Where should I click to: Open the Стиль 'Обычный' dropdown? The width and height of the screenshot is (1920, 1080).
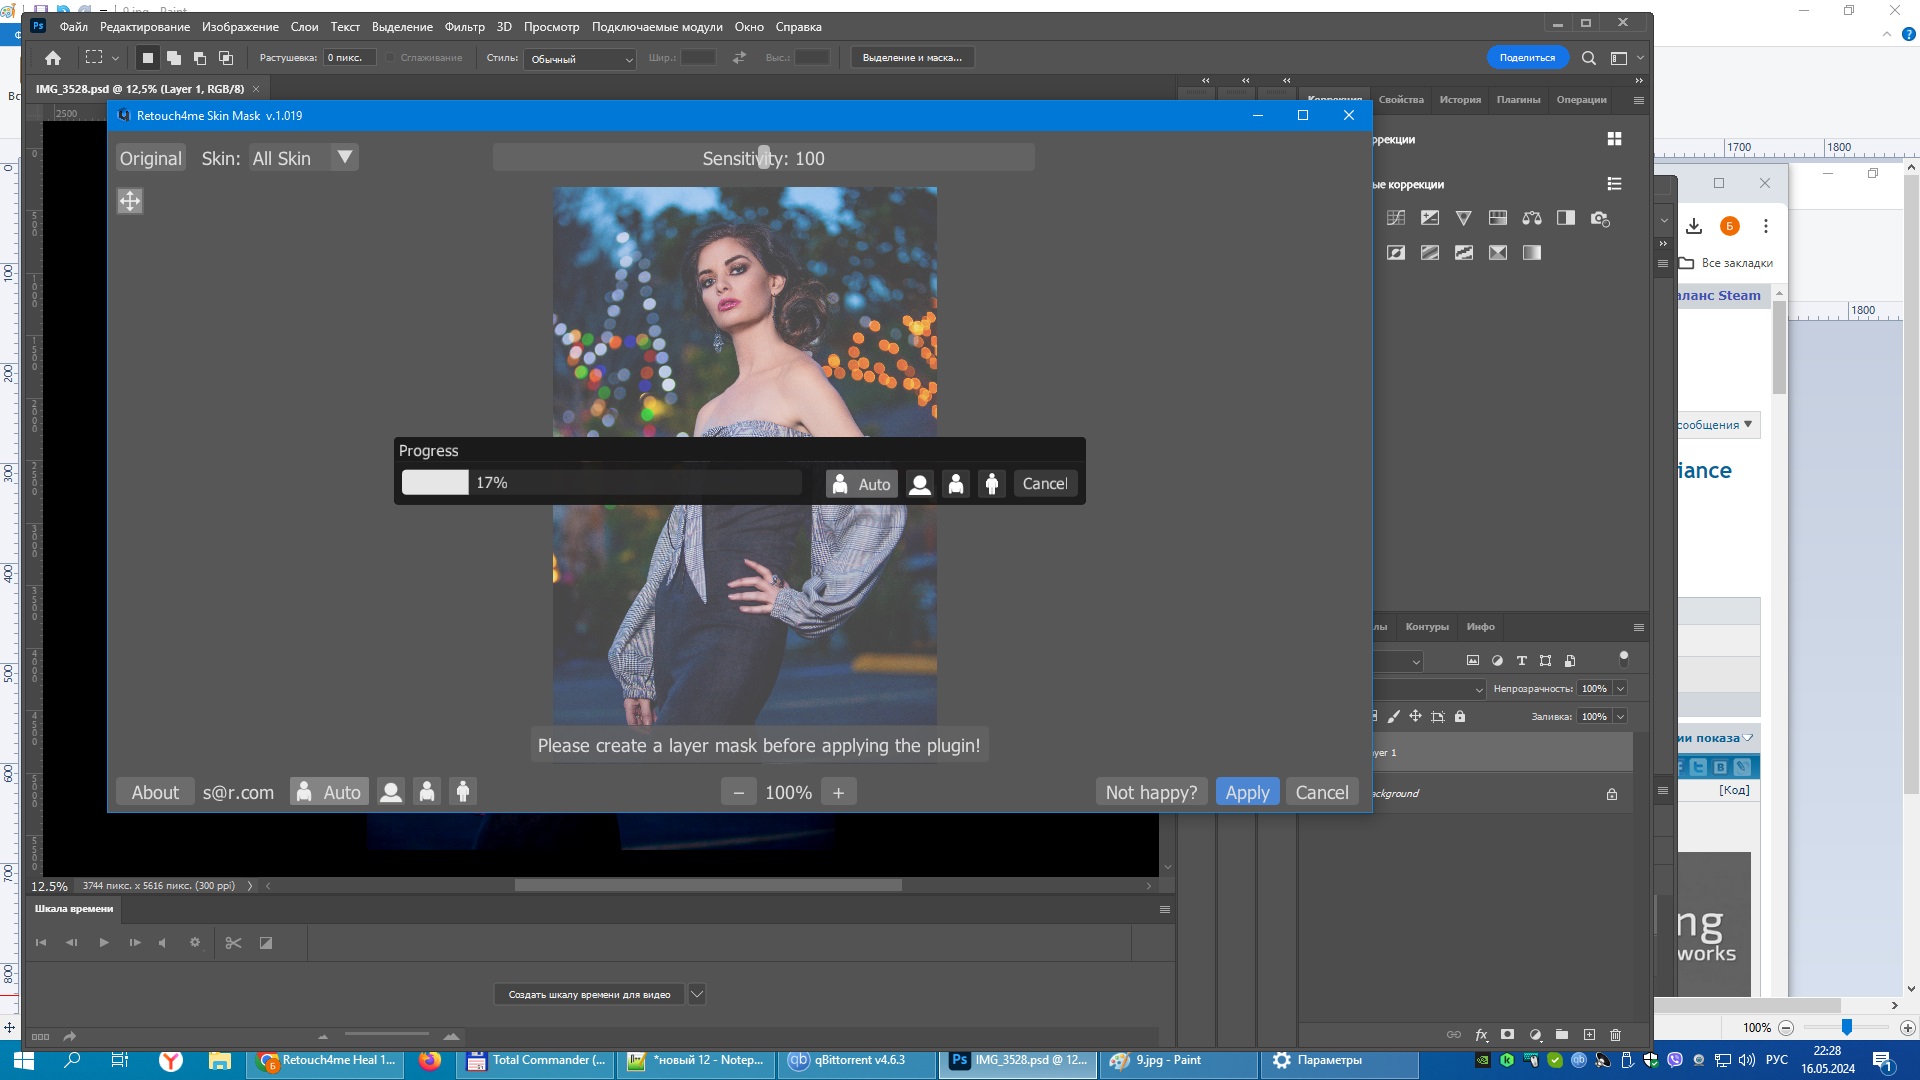click(580, 59)
